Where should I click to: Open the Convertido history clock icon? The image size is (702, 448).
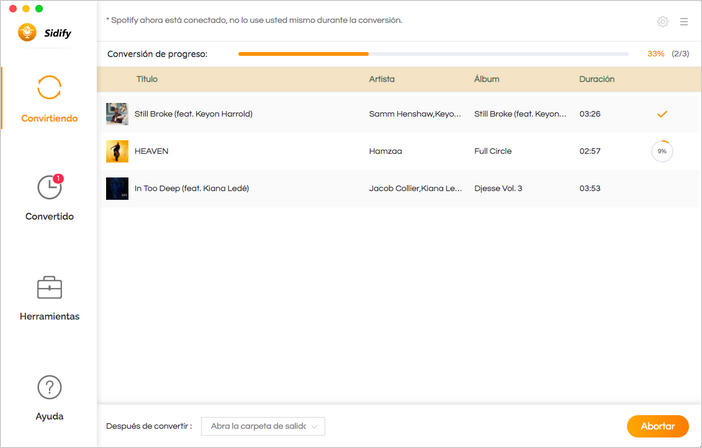(x=49, y=187)
